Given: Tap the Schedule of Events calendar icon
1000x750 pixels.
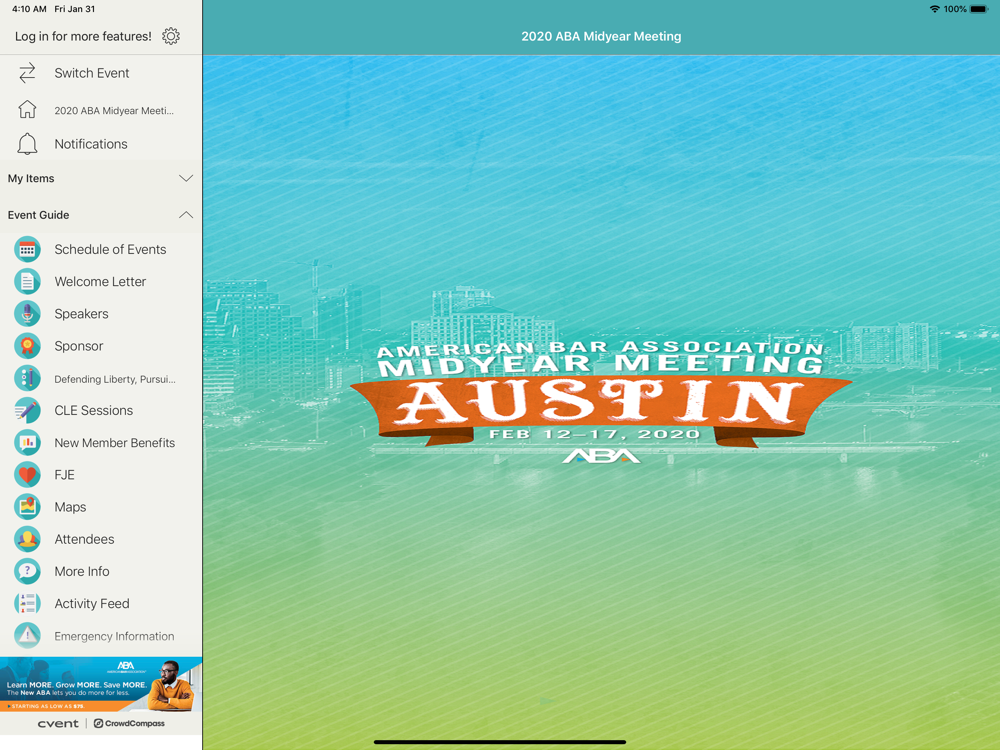Looking at the screenshot, I should (x=27, y=249).
